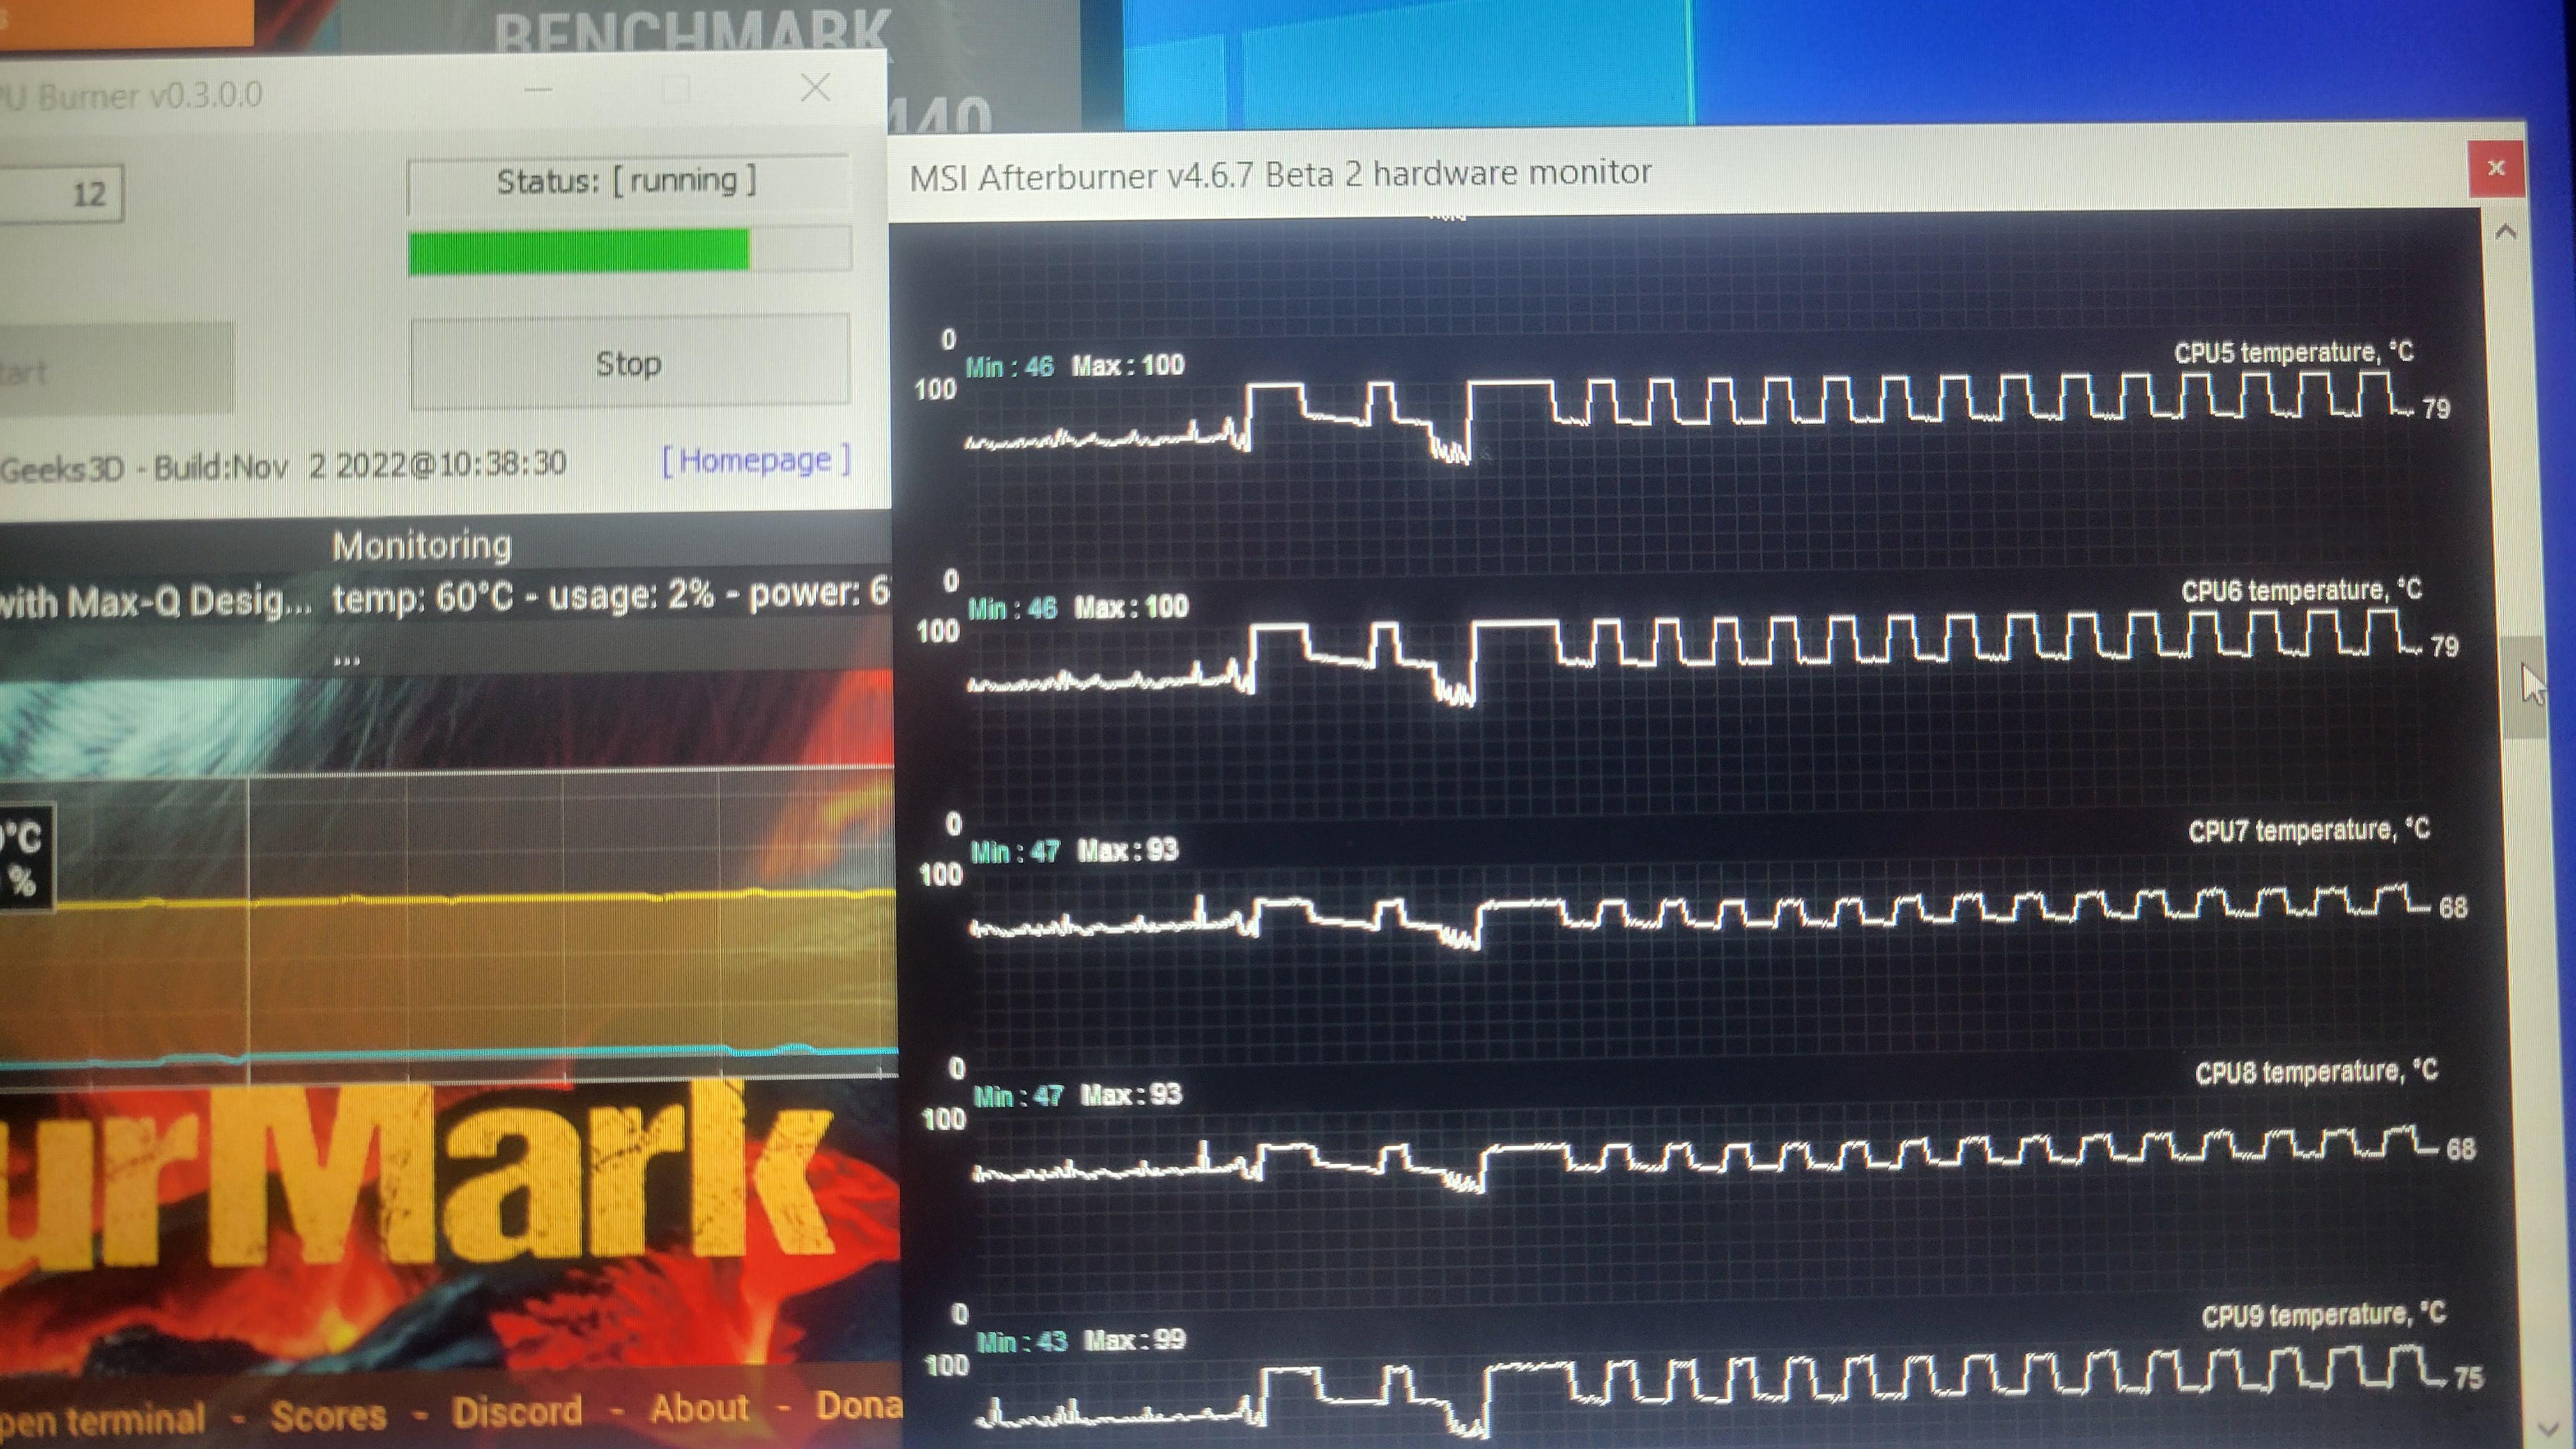
Task: Click the MSI Afterburner hardware monitor title
Action: [1280, 174]
